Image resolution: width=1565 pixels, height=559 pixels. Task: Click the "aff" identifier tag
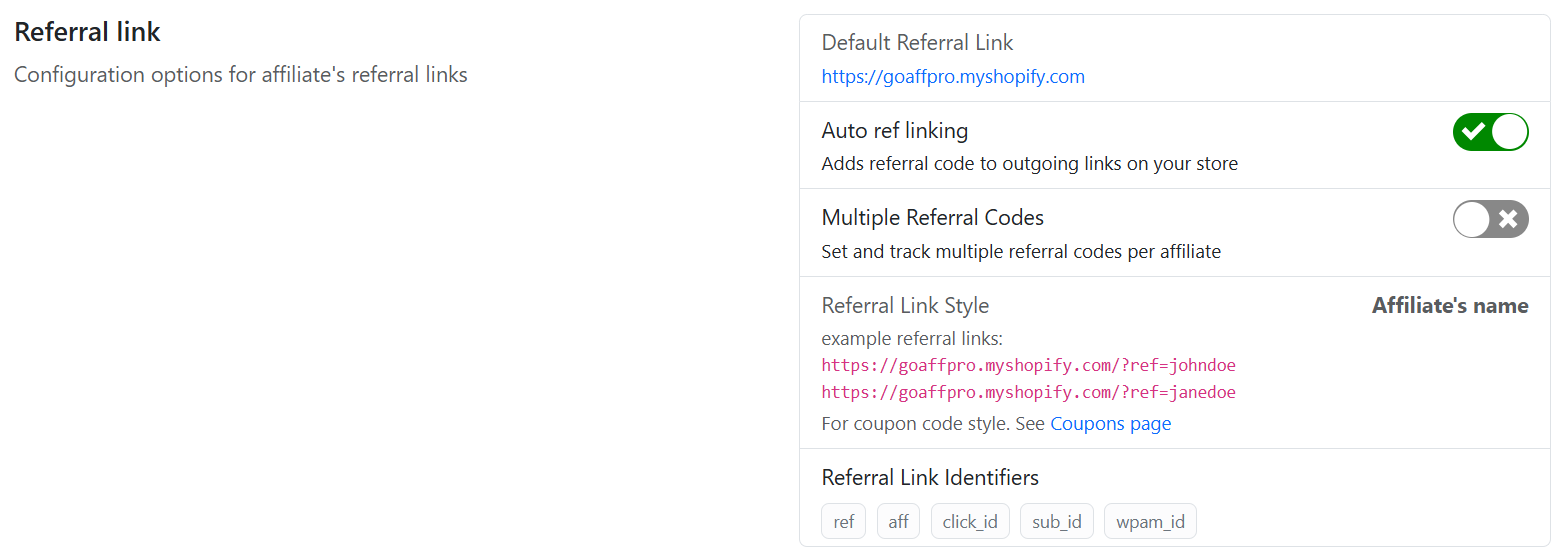pos(898,522)
